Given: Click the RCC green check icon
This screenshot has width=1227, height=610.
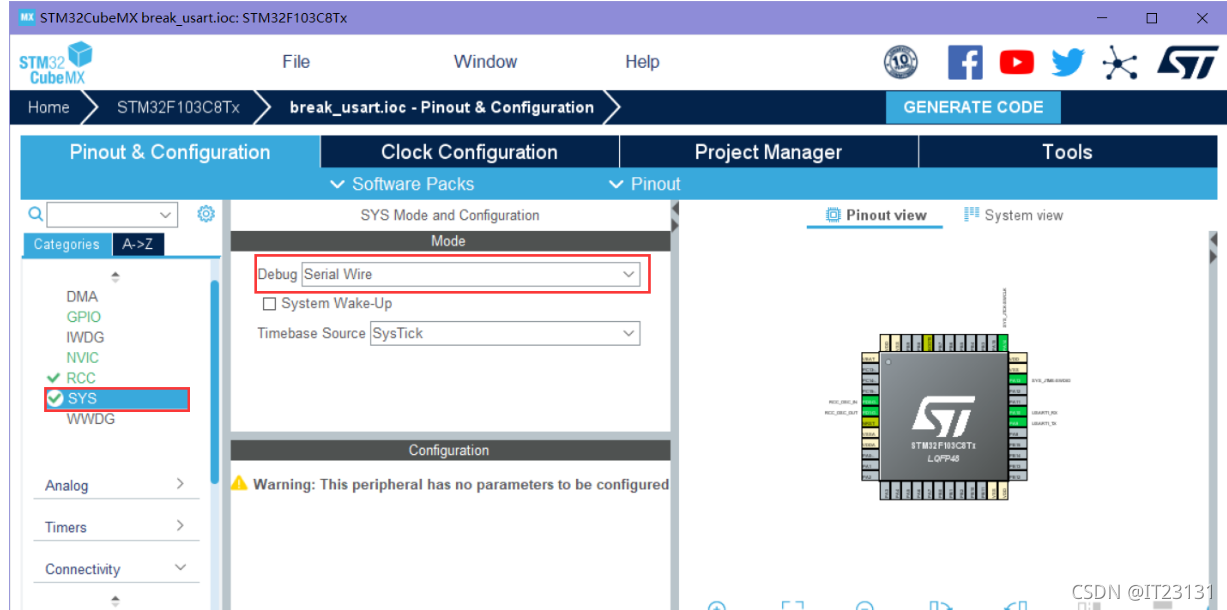Looking at the screenshot, I should 54,378.
